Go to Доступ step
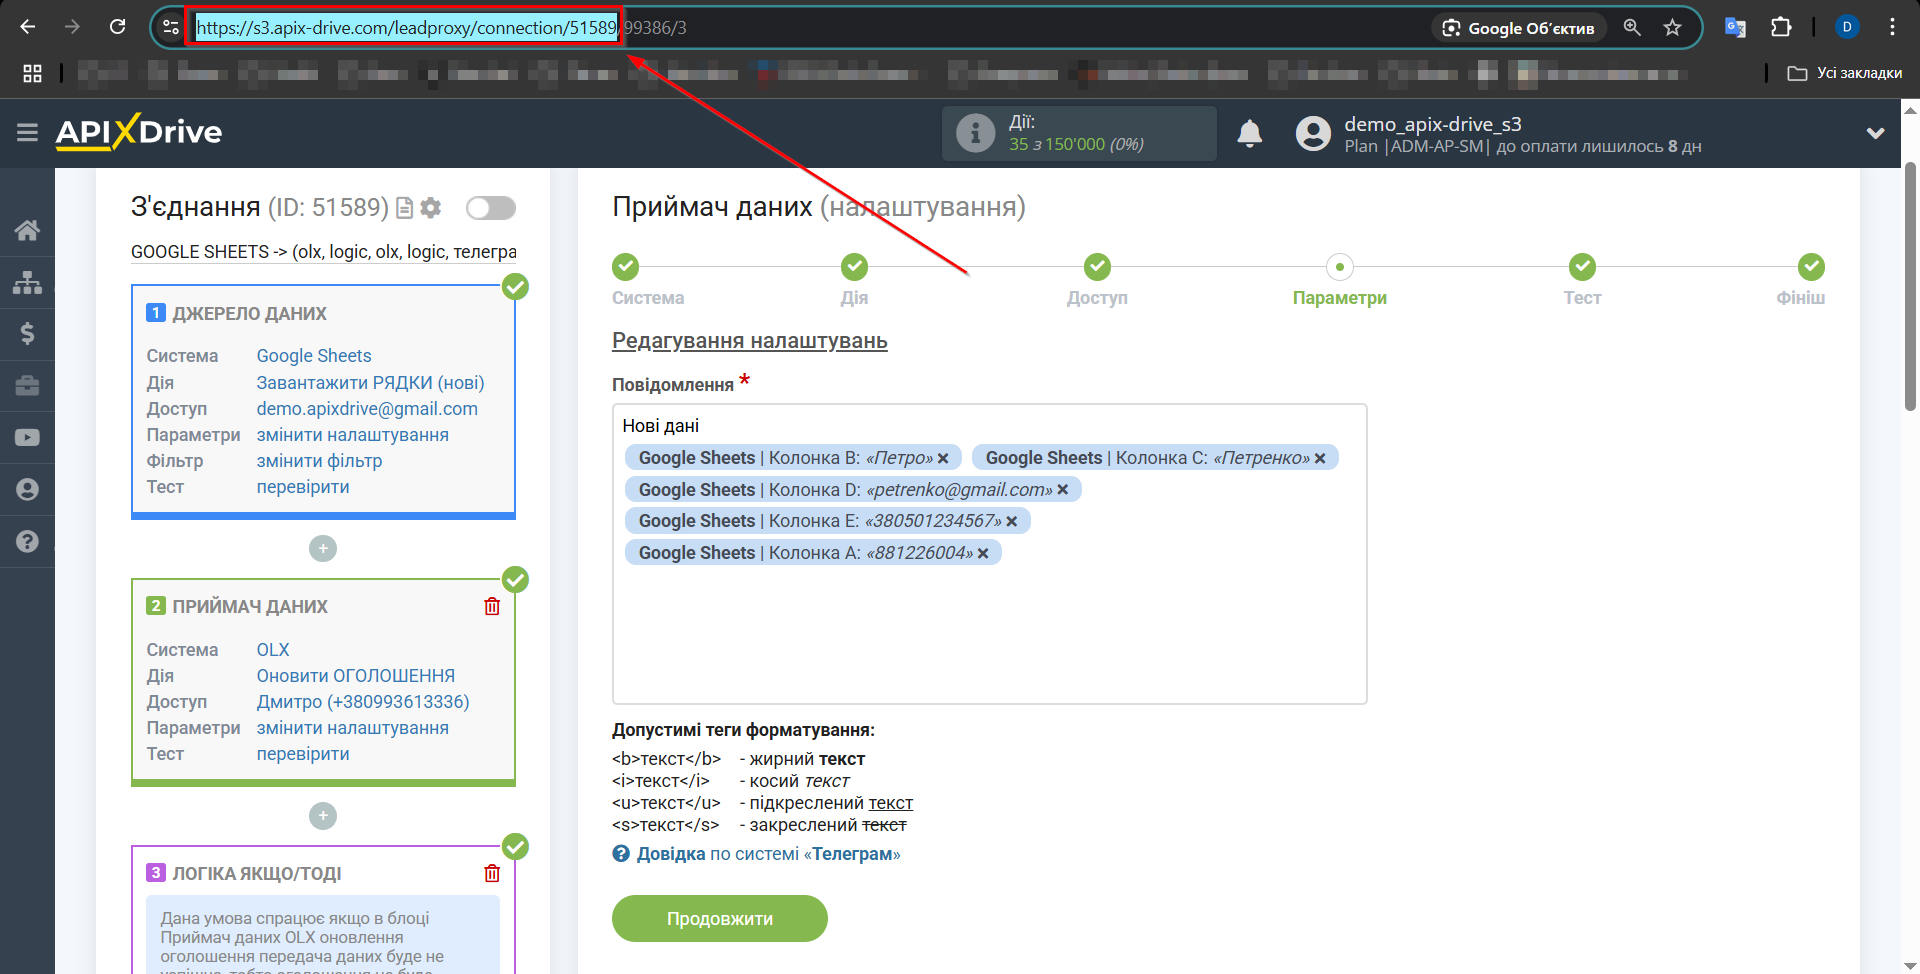1920x974 pixels. point(1098,267)
